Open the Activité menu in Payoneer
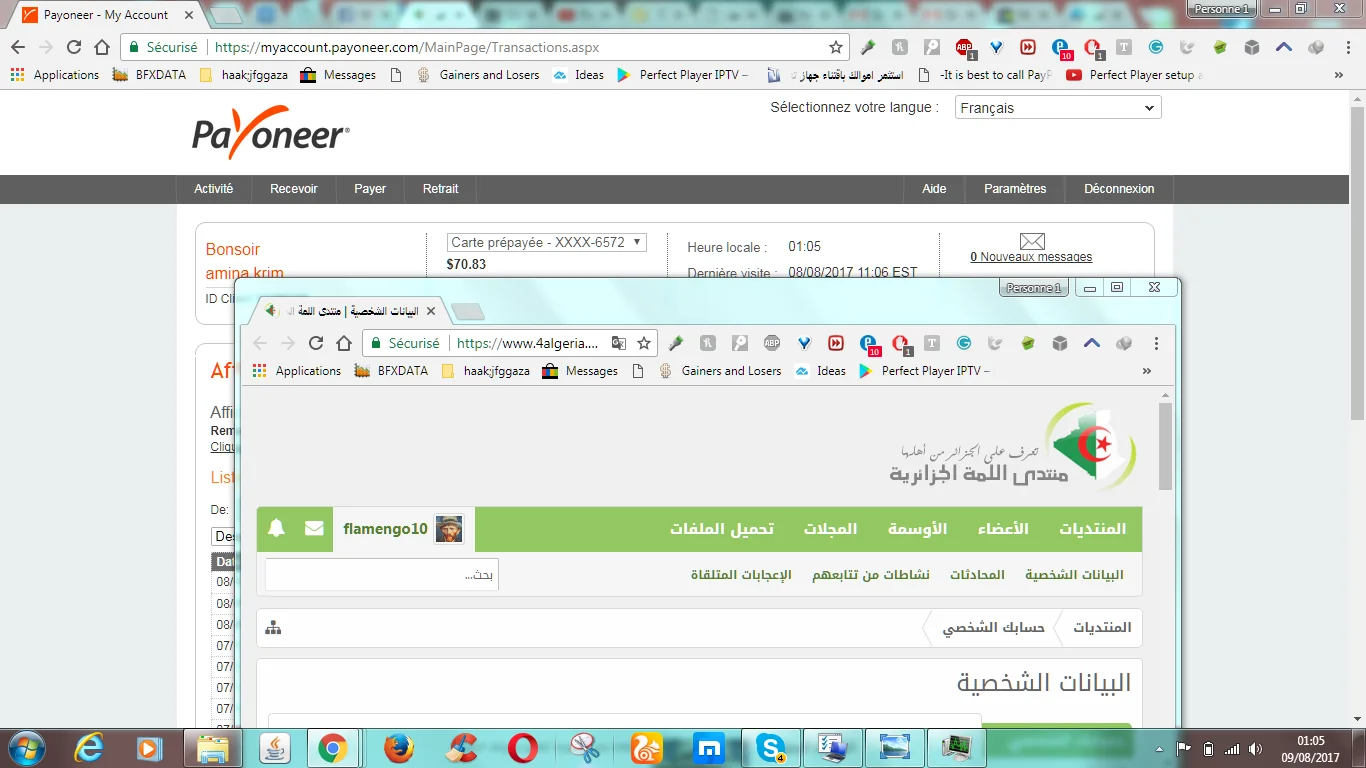 213,189
